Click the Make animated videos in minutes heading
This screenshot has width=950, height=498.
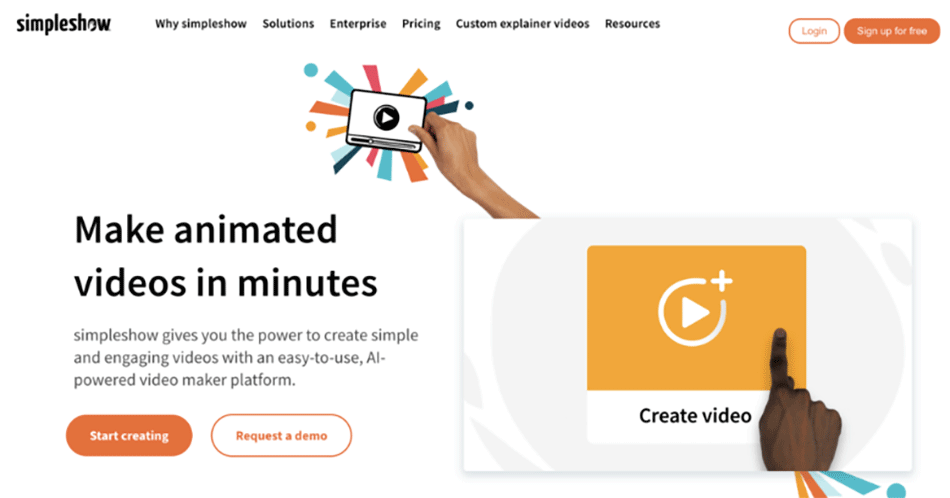(x=226, y=257)
